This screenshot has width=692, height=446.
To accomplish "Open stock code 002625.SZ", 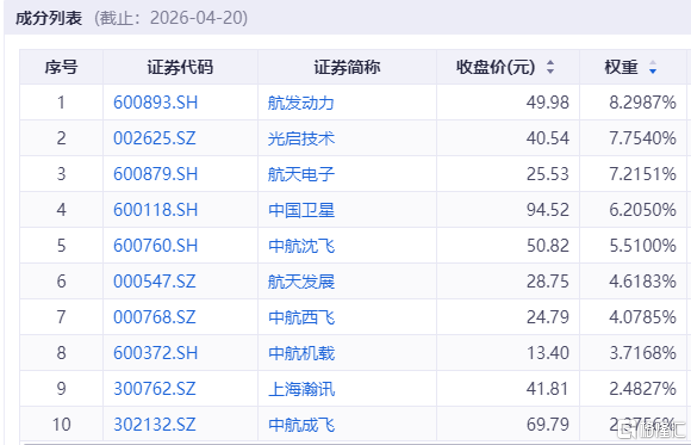I will point(154,139).
